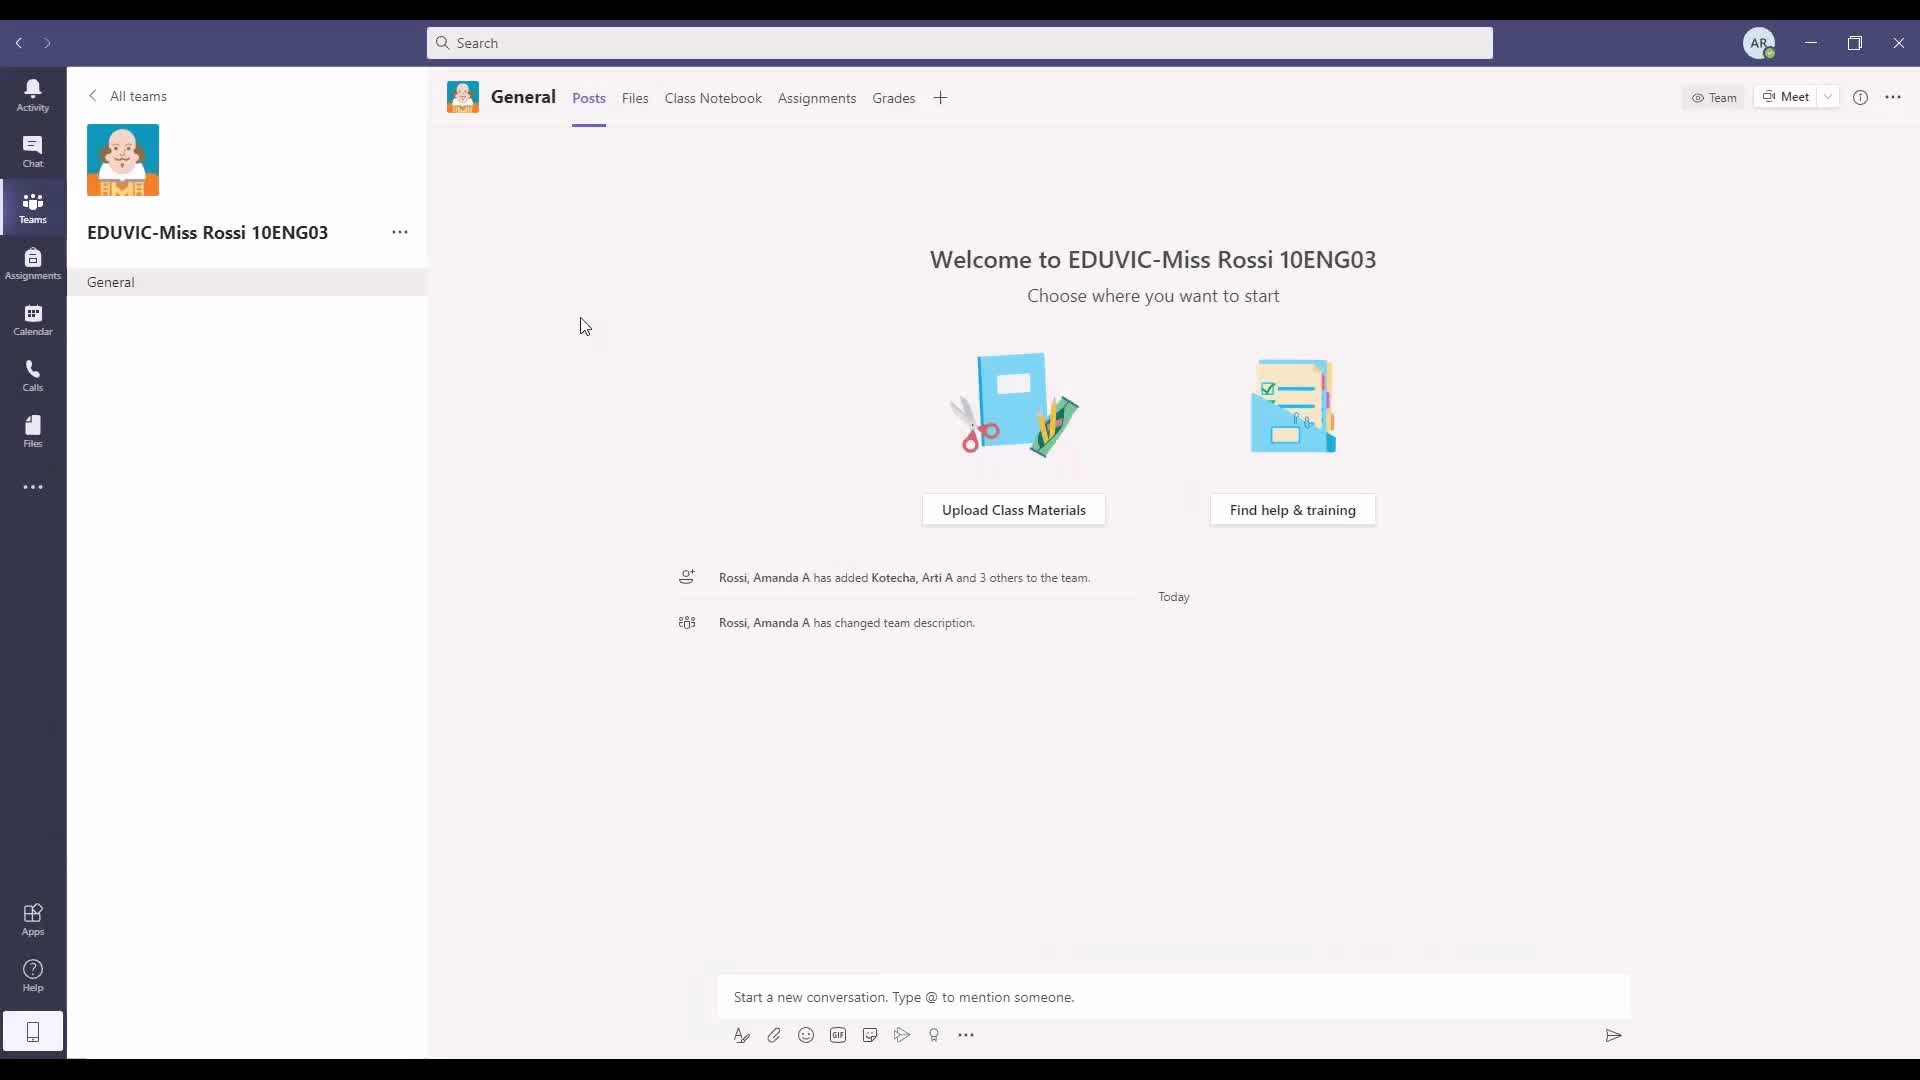
Task: Go forward with the navigation arrow
Action: 47,43
